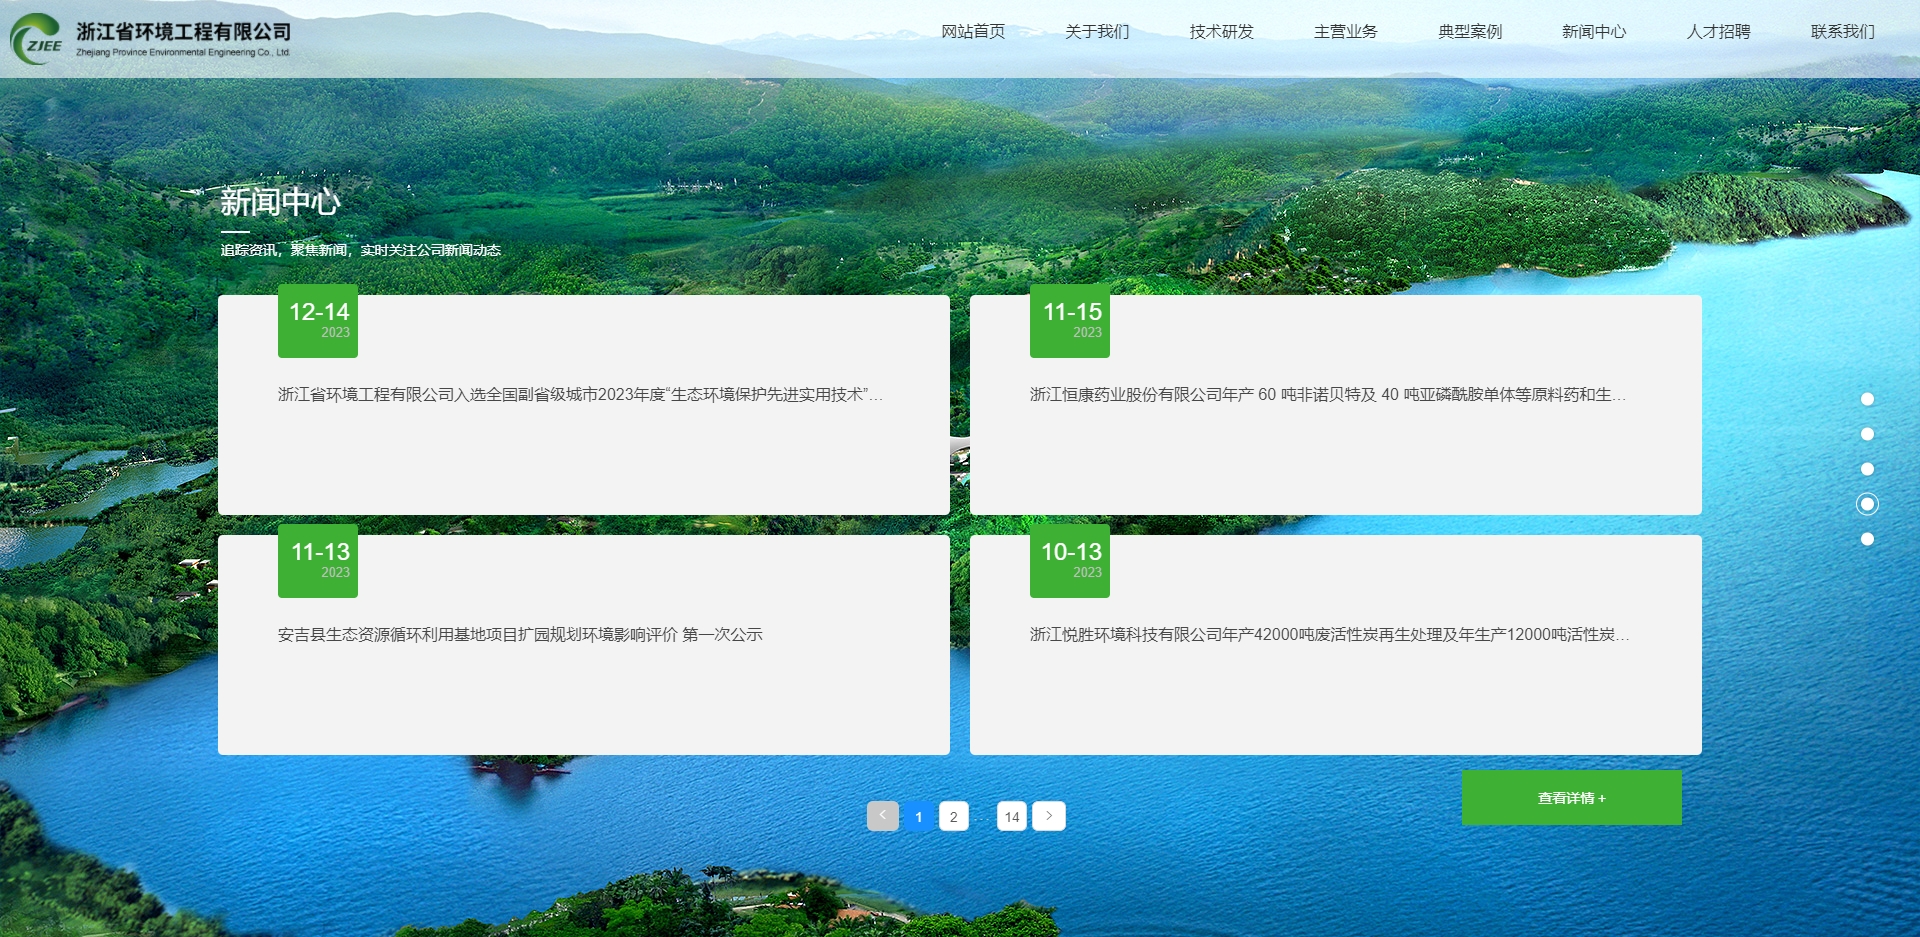Screen dimensions: 1920x937
Task: Select the third section dot on the right
Action: point(1867,469)
